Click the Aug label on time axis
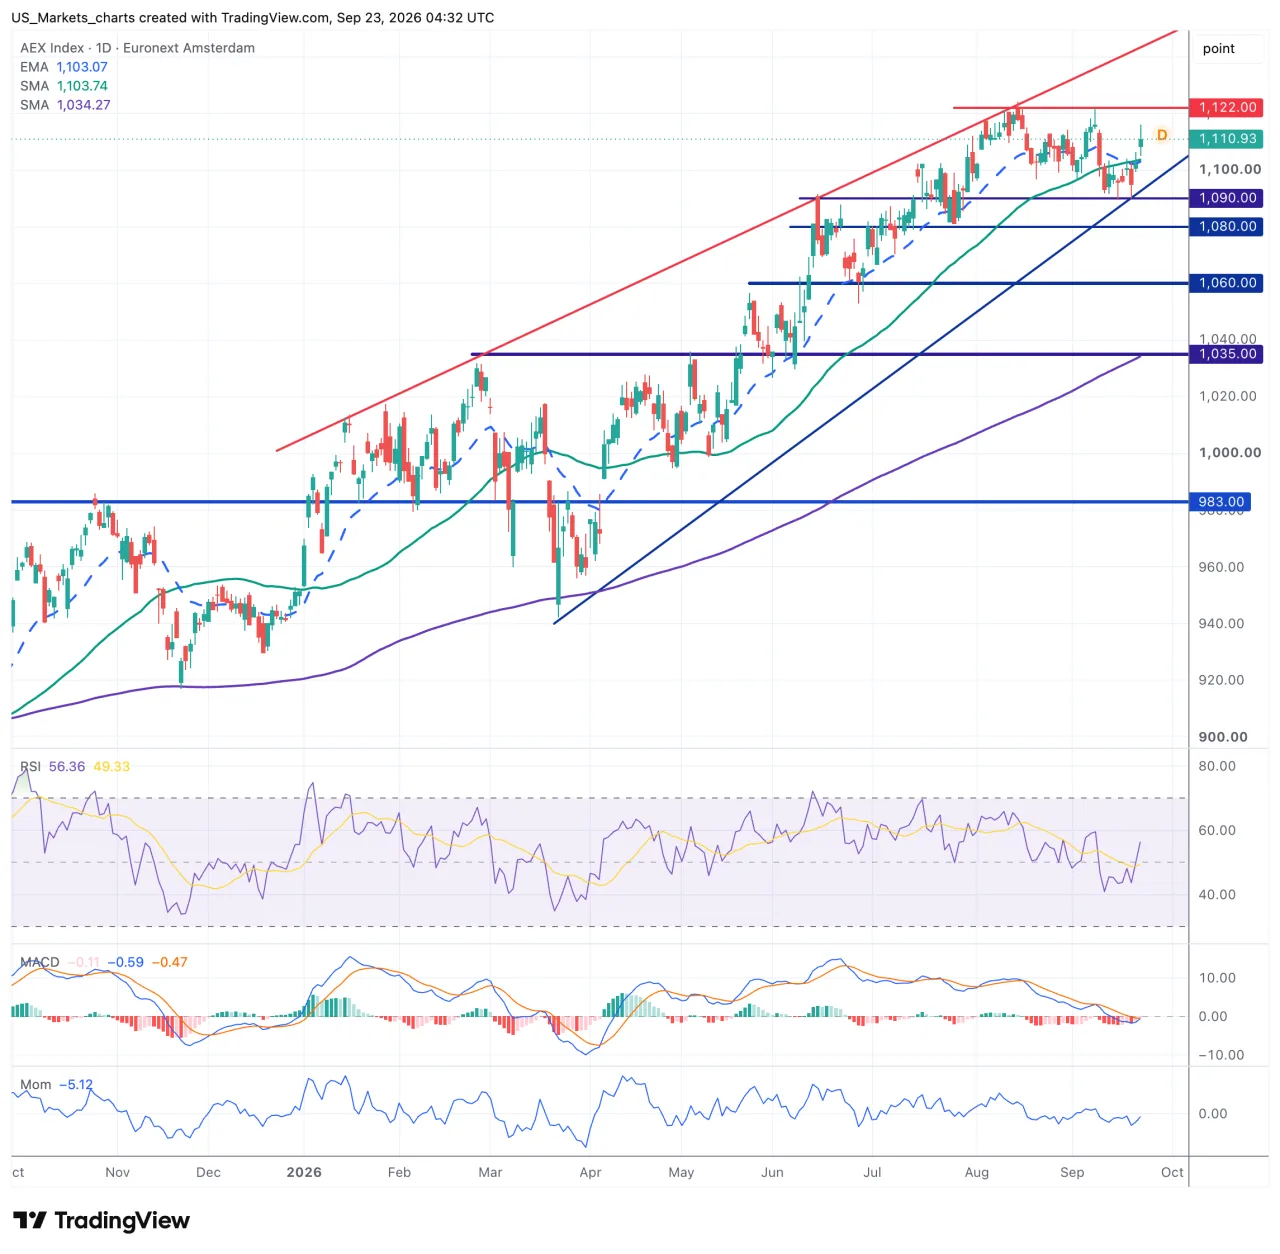This screenshot has height=1254, width=1280. coord(977,1172)
